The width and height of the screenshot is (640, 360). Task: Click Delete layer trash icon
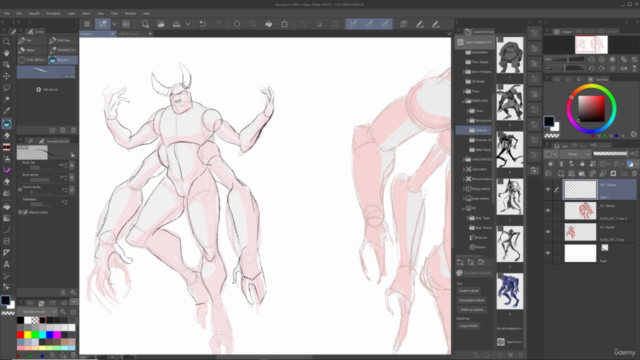[634, 173]
